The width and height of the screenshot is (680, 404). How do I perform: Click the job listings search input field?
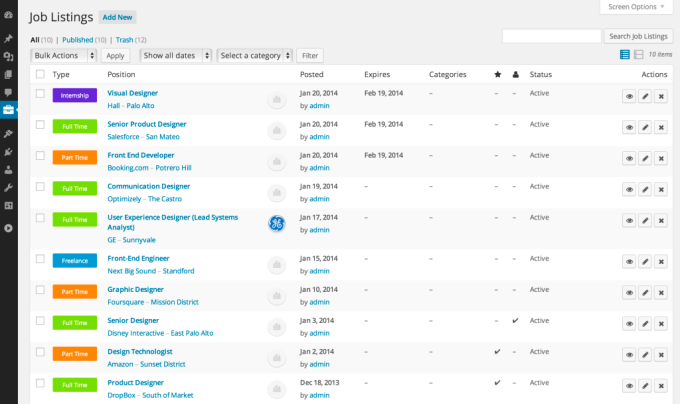pos(552,36)
